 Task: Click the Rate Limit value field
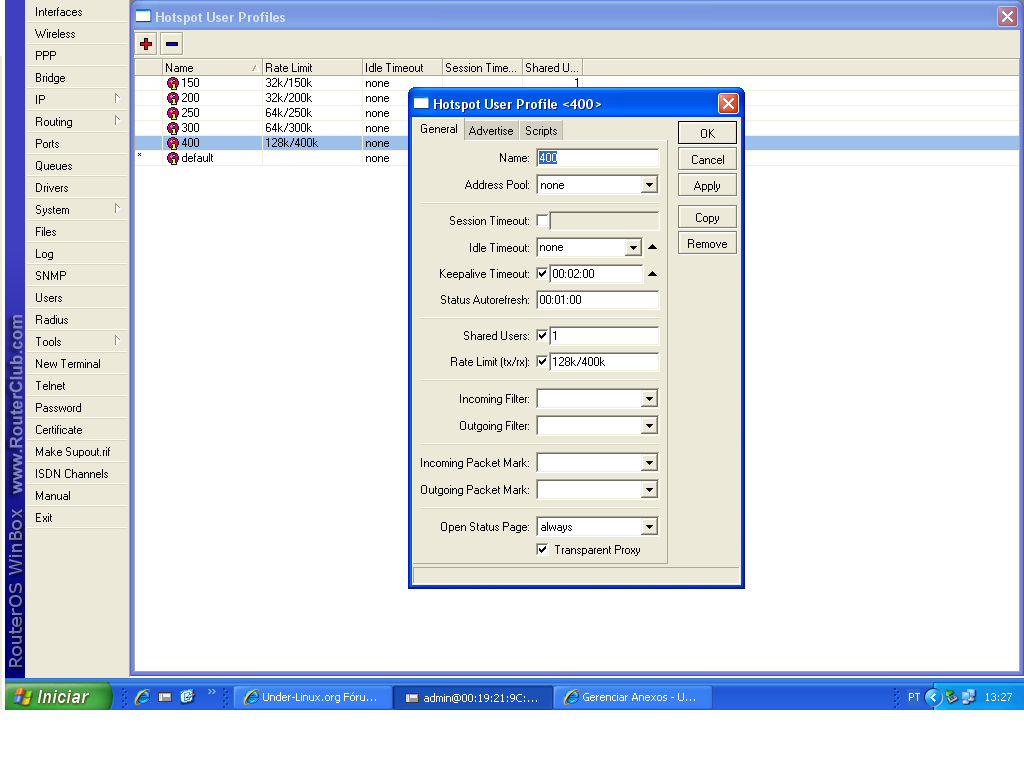[x=603, y=362]
